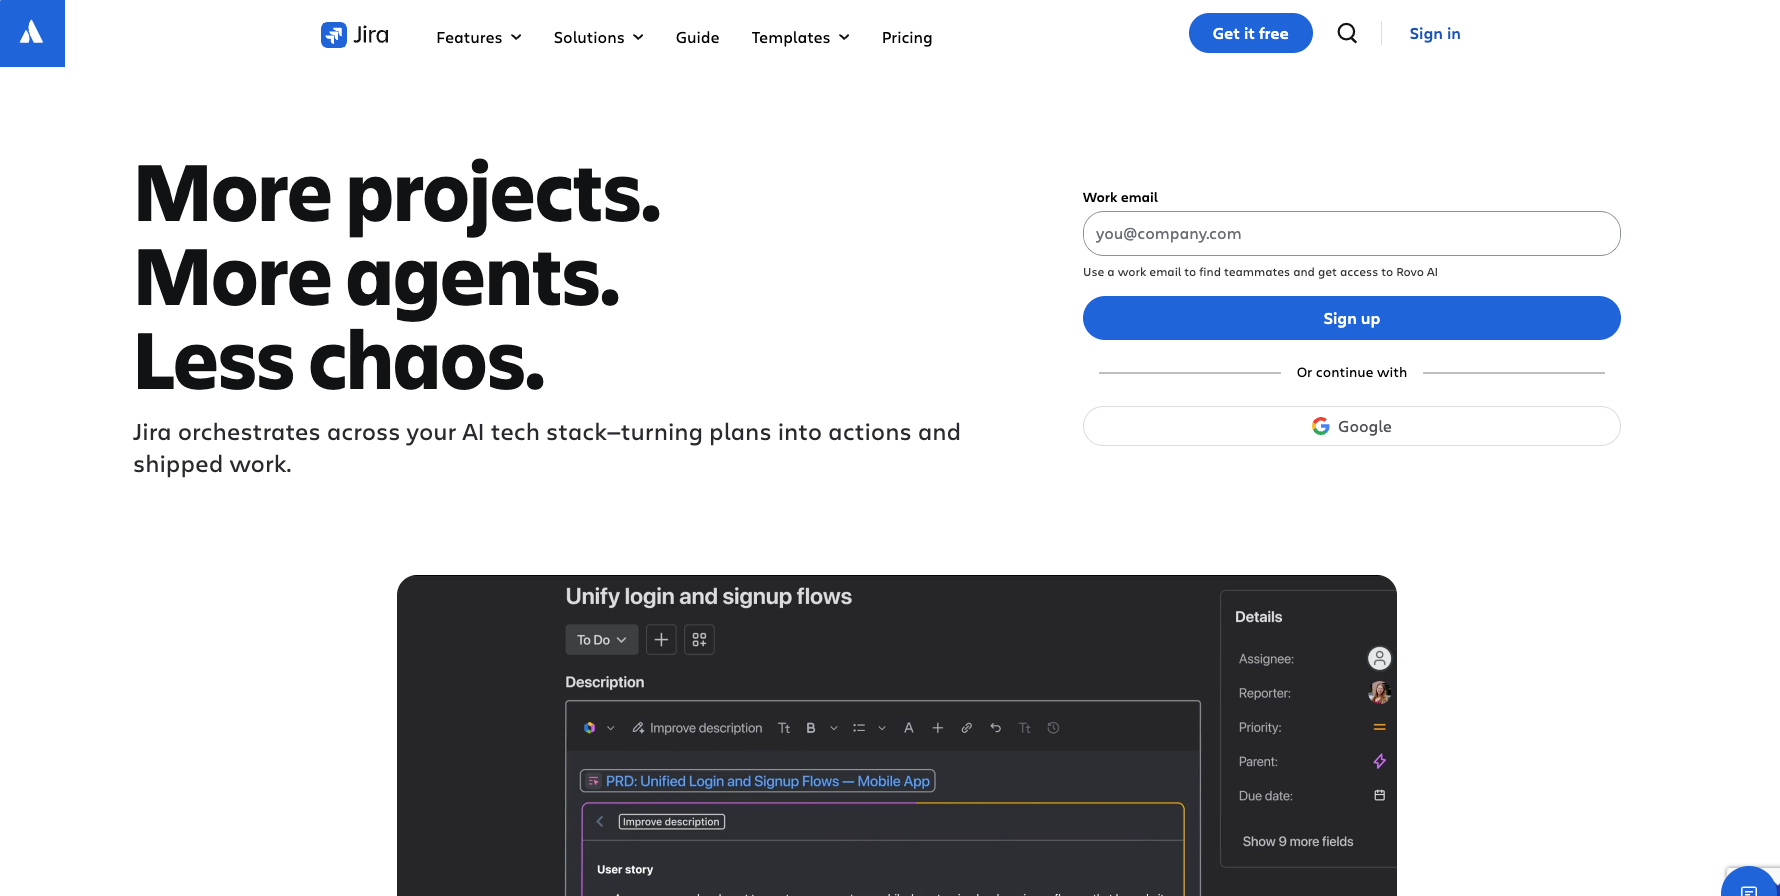Open the chevron next to bullet list
1780x896 pixels.
pyautogui.click(x=882, y=728)
